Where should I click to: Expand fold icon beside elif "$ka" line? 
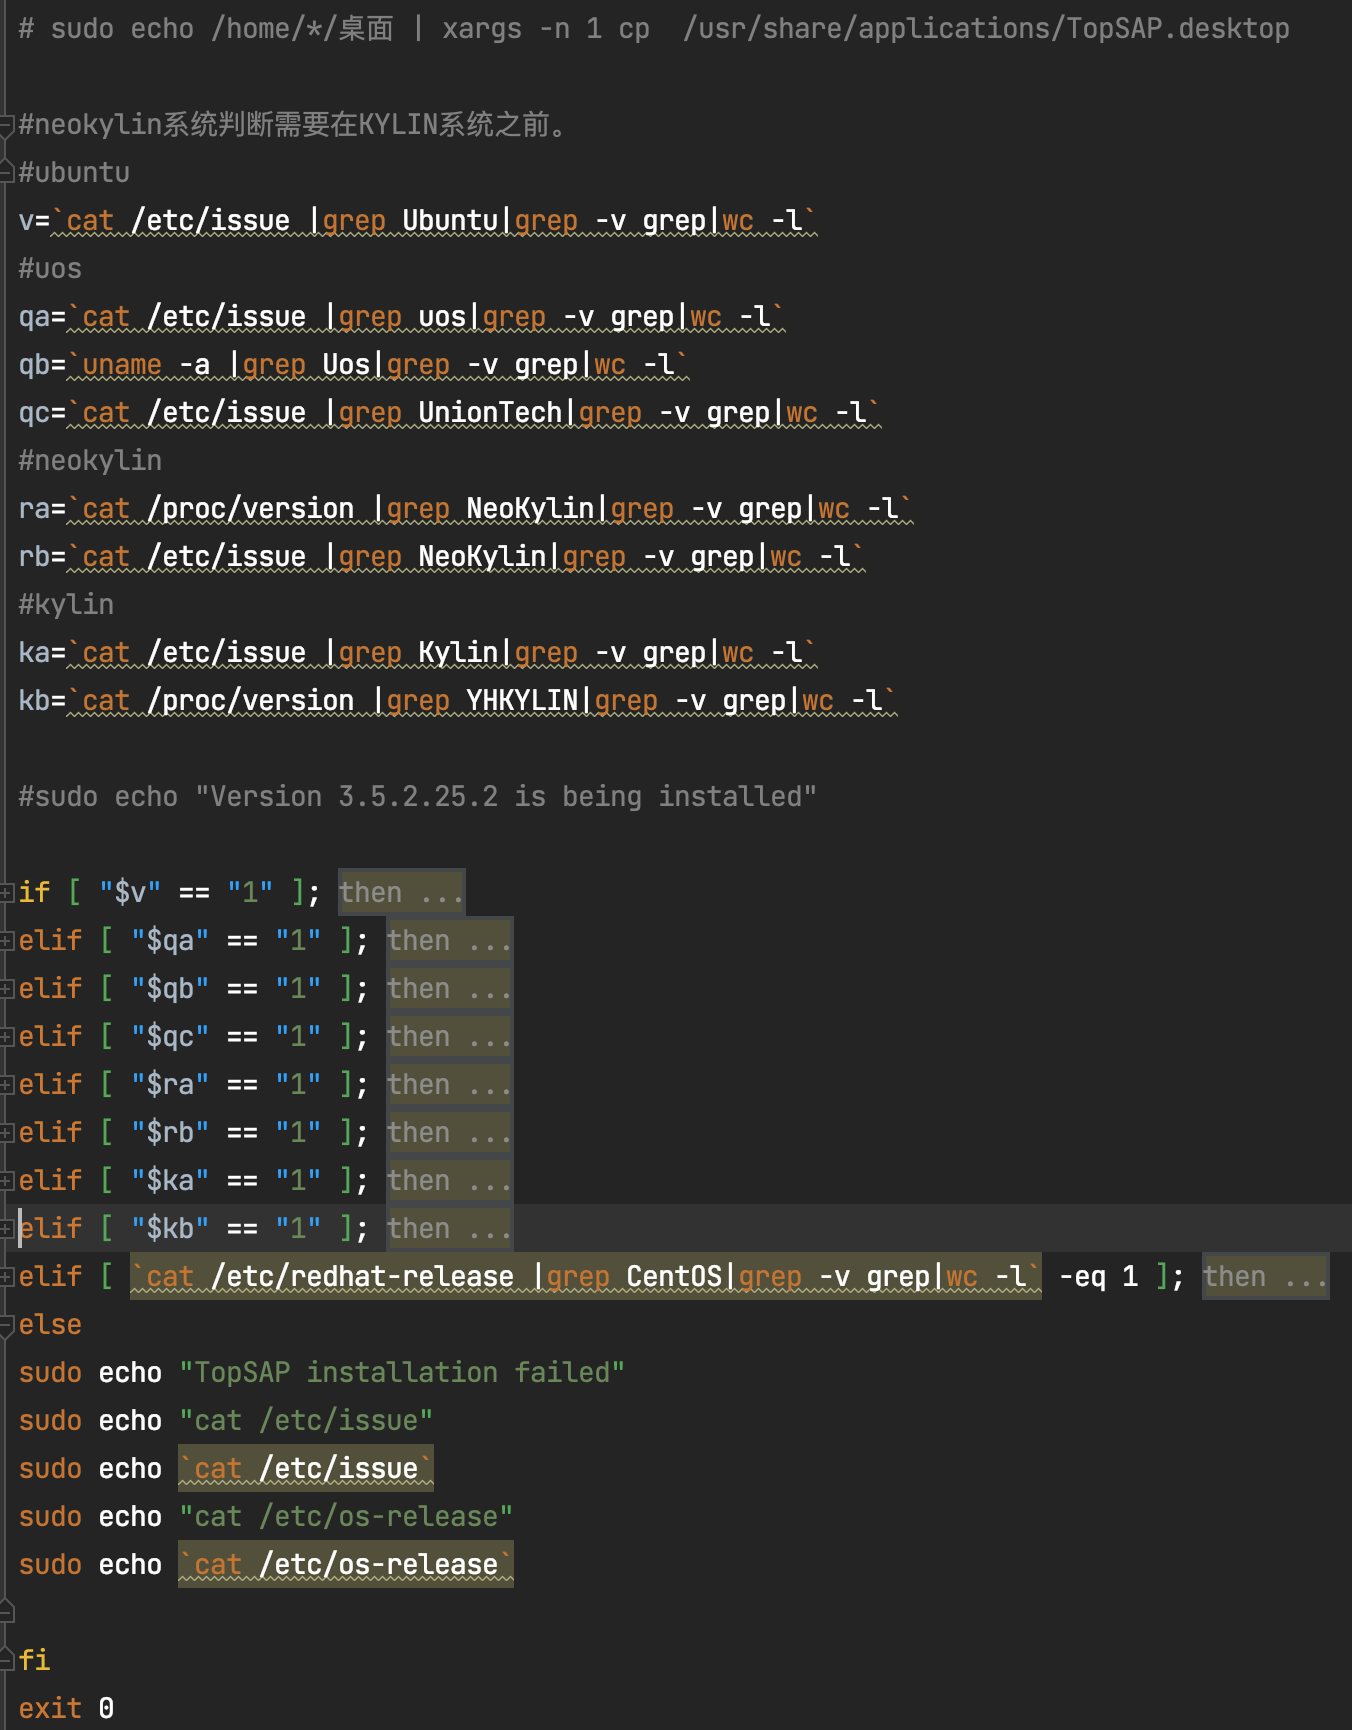tap(7, 1180)
